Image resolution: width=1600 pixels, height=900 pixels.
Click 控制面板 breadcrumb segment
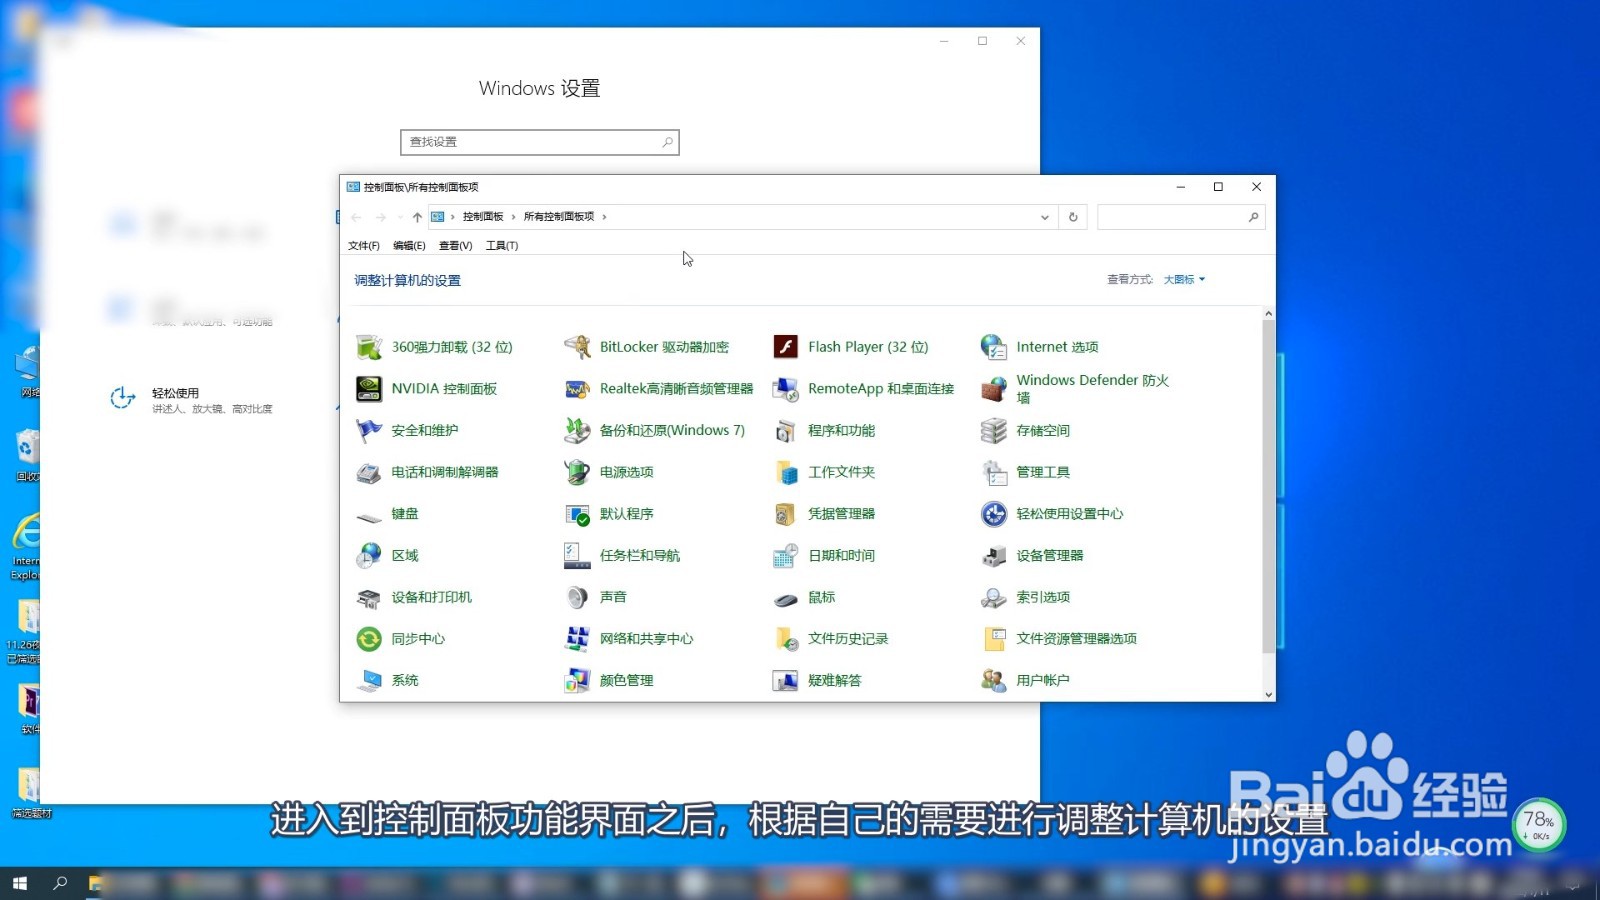[x=483, y=217]
